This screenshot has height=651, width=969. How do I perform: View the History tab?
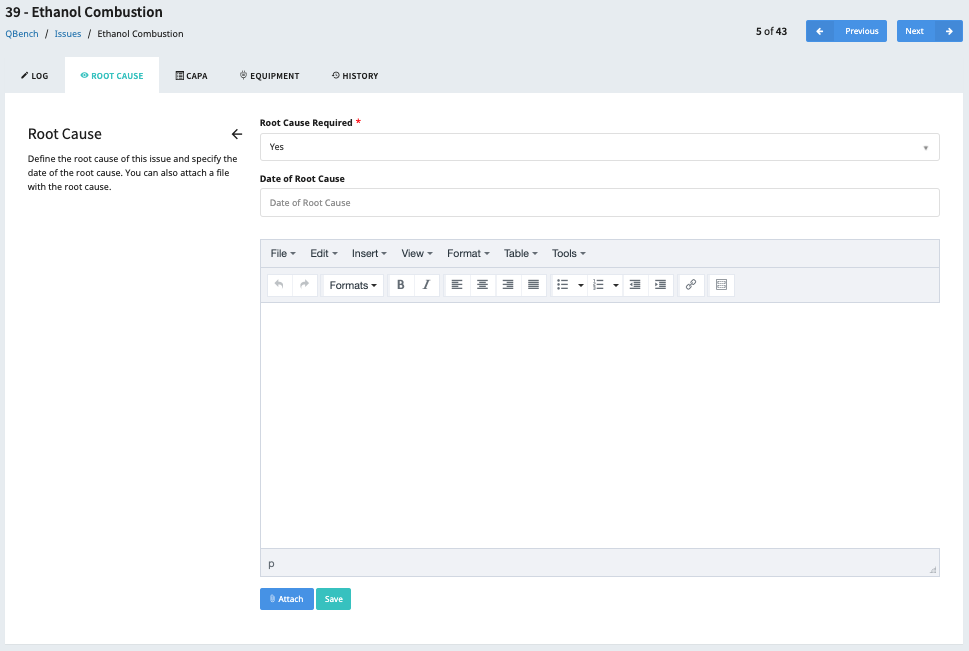pyautogui.click(x=355, y=75)
